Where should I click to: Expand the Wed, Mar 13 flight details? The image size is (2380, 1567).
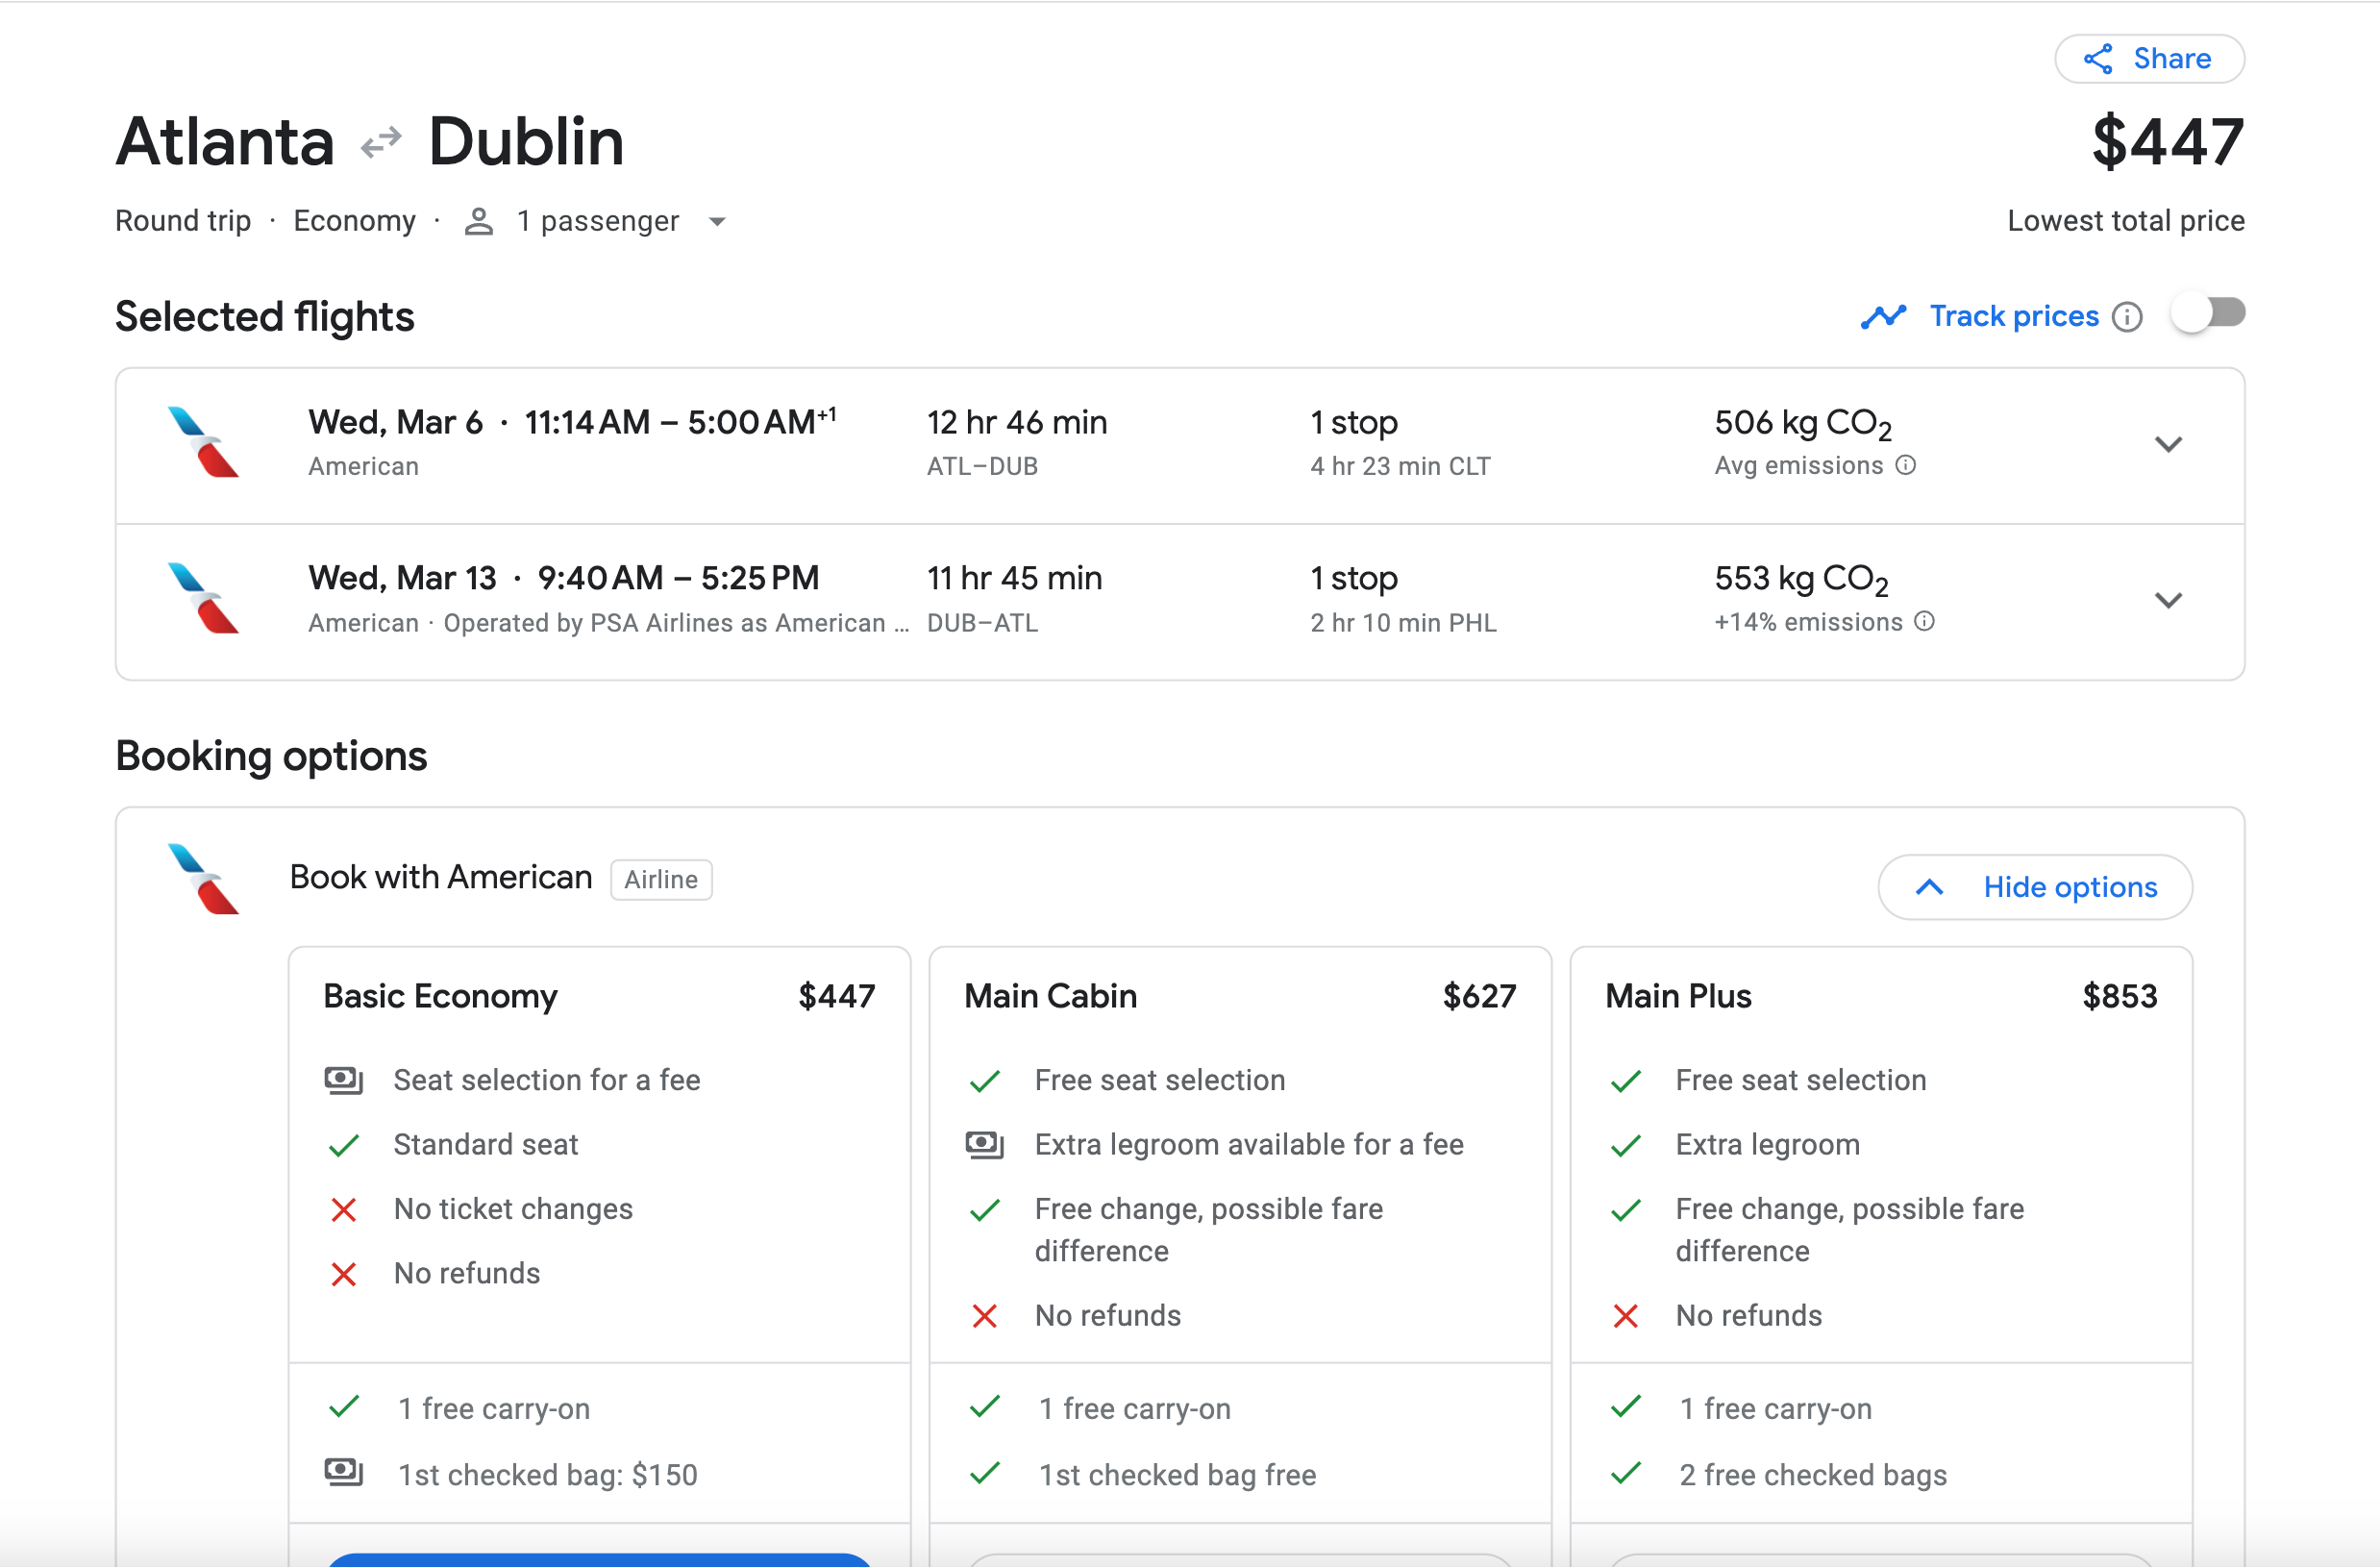[2167, 600]
